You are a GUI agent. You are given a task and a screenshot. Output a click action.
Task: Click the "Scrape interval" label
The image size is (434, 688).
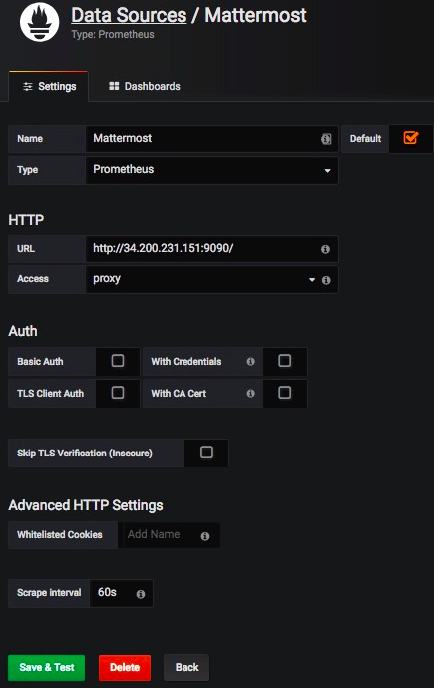(49, 593)
